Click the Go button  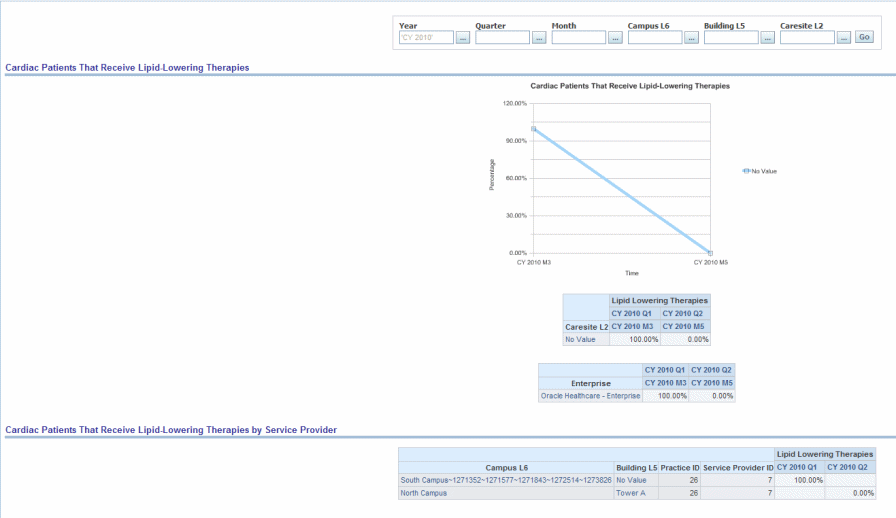(864, 37)
